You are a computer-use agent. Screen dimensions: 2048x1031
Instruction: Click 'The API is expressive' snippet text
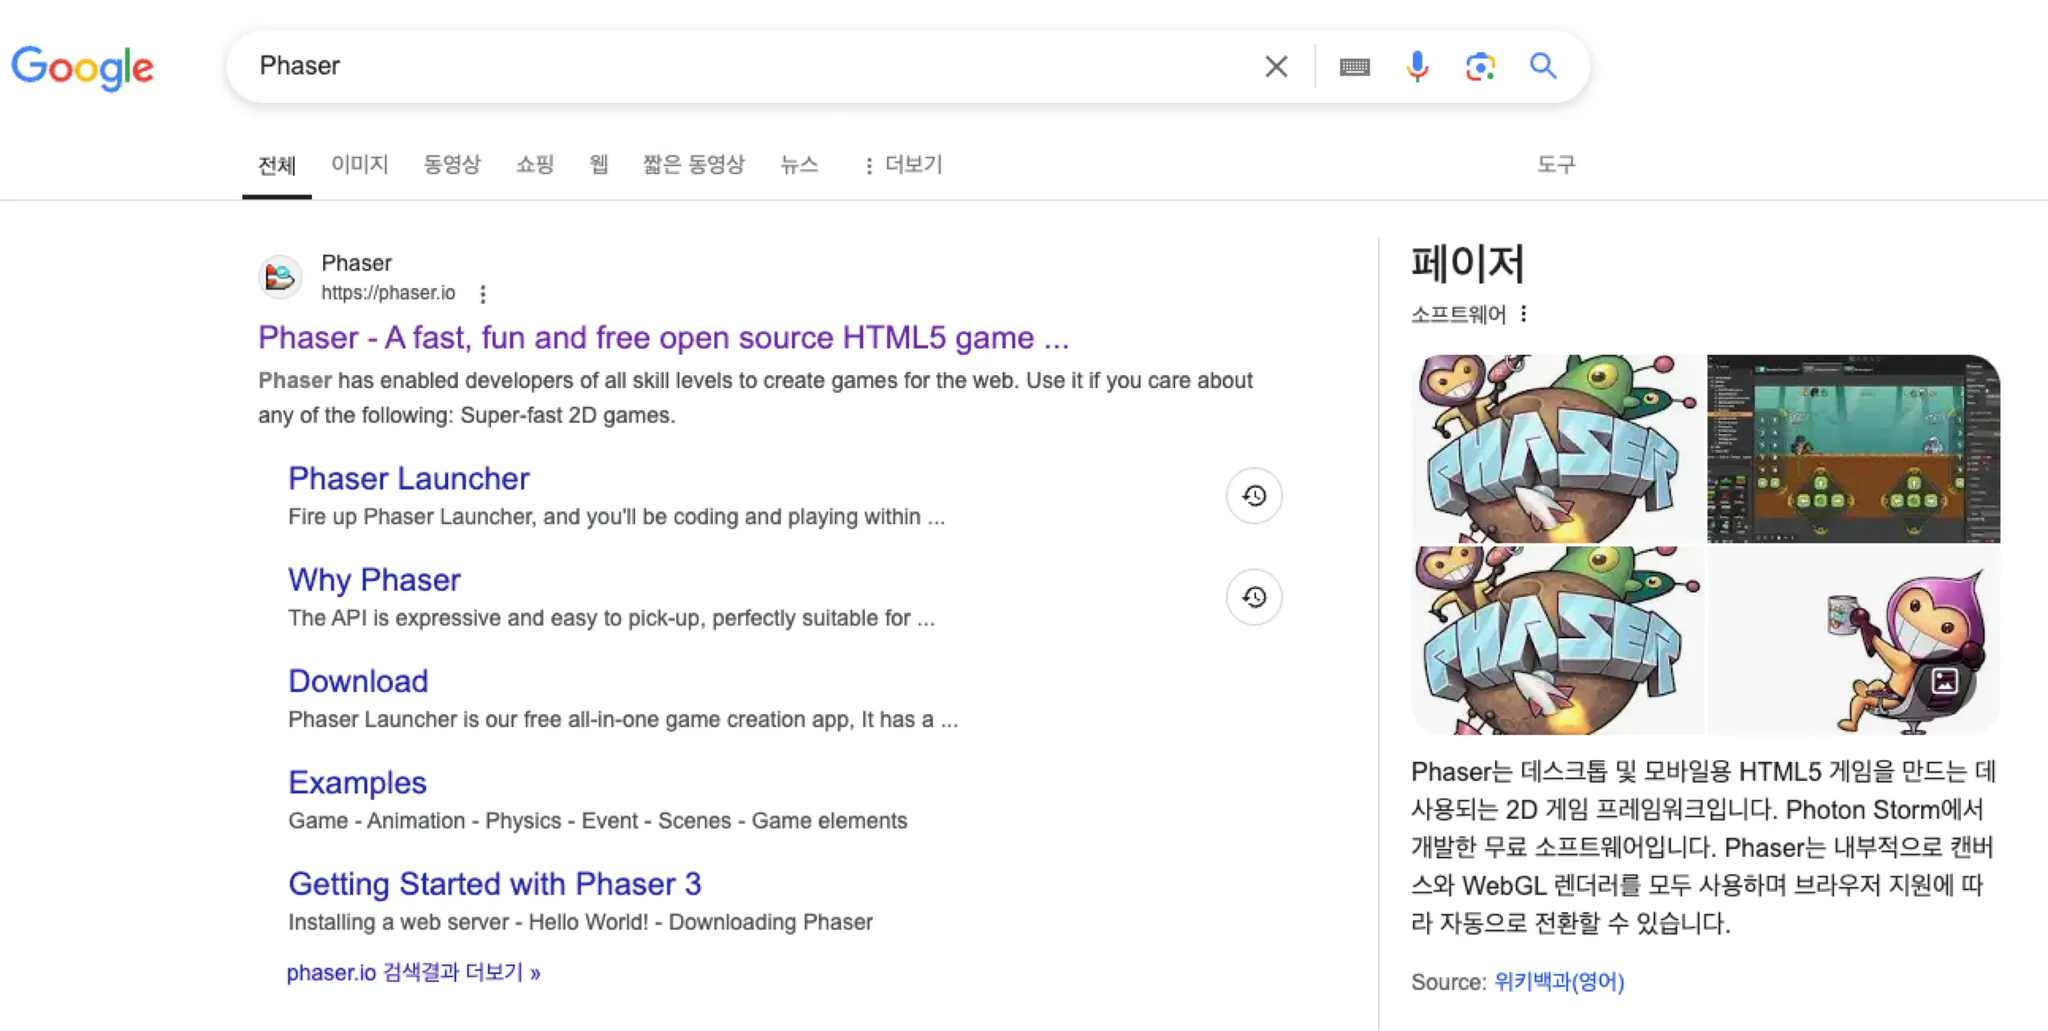612,618
